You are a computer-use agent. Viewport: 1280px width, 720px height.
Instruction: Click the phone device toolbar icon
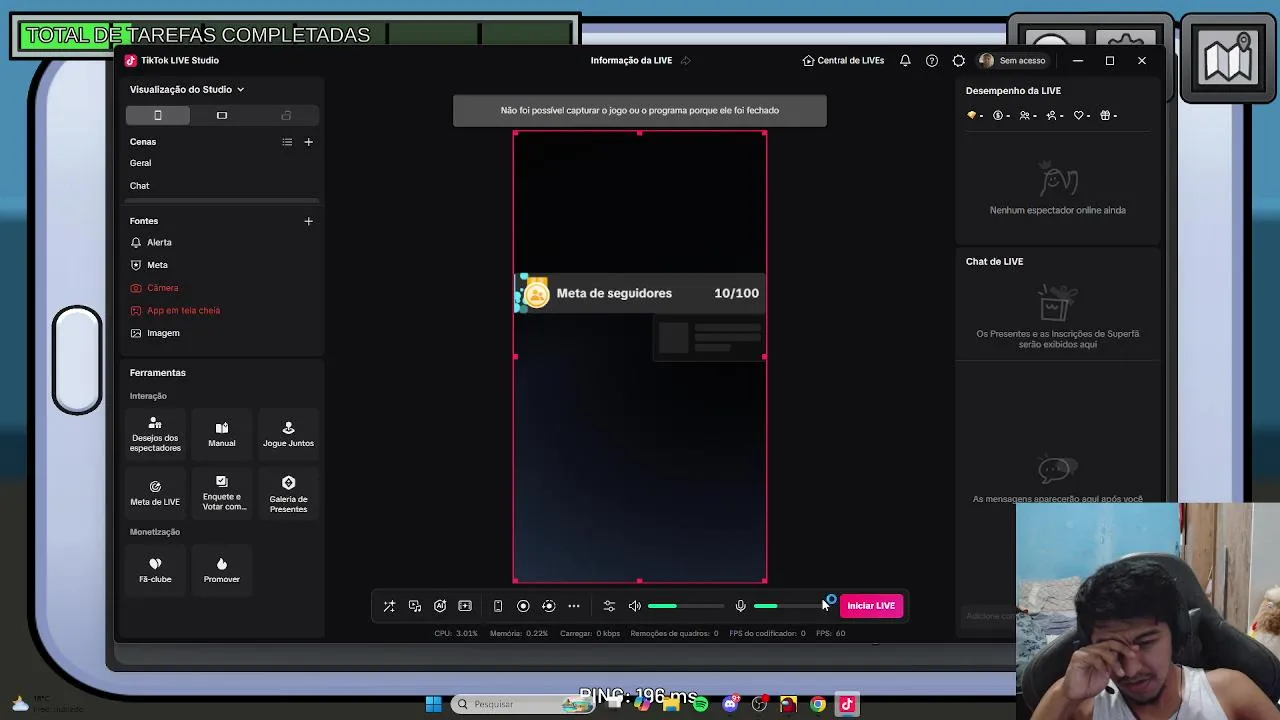pyautogui.click(x=498, y=606)
